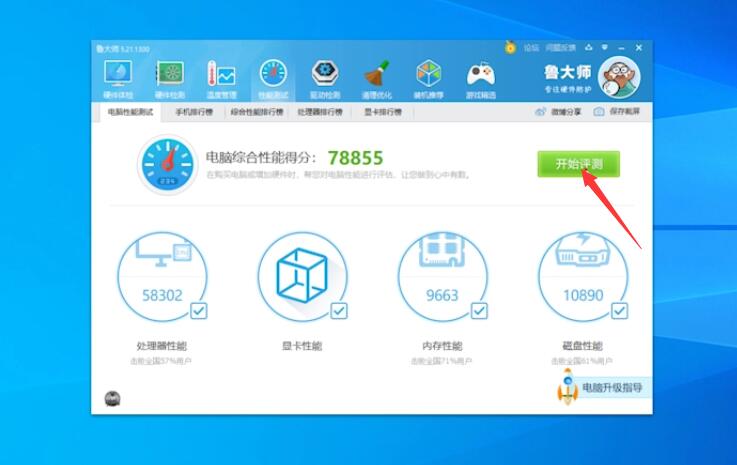Switch to the 处理器排行榜 tab

pyautogui.click(x=320, y=112)
